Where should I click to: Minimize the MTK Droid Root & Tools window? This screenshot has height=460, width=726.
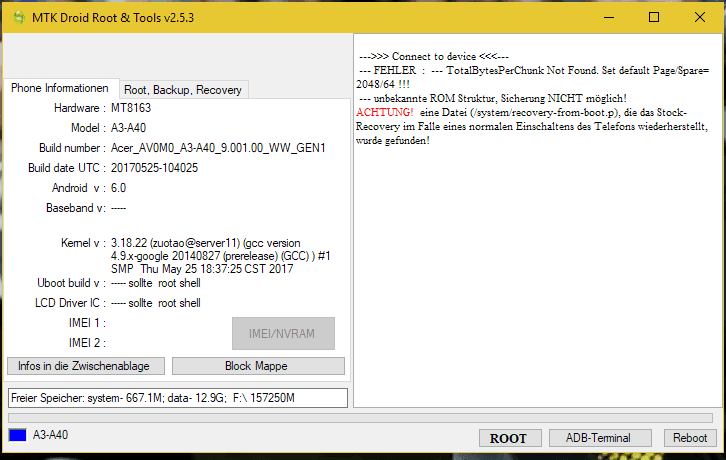coord(609,18)
